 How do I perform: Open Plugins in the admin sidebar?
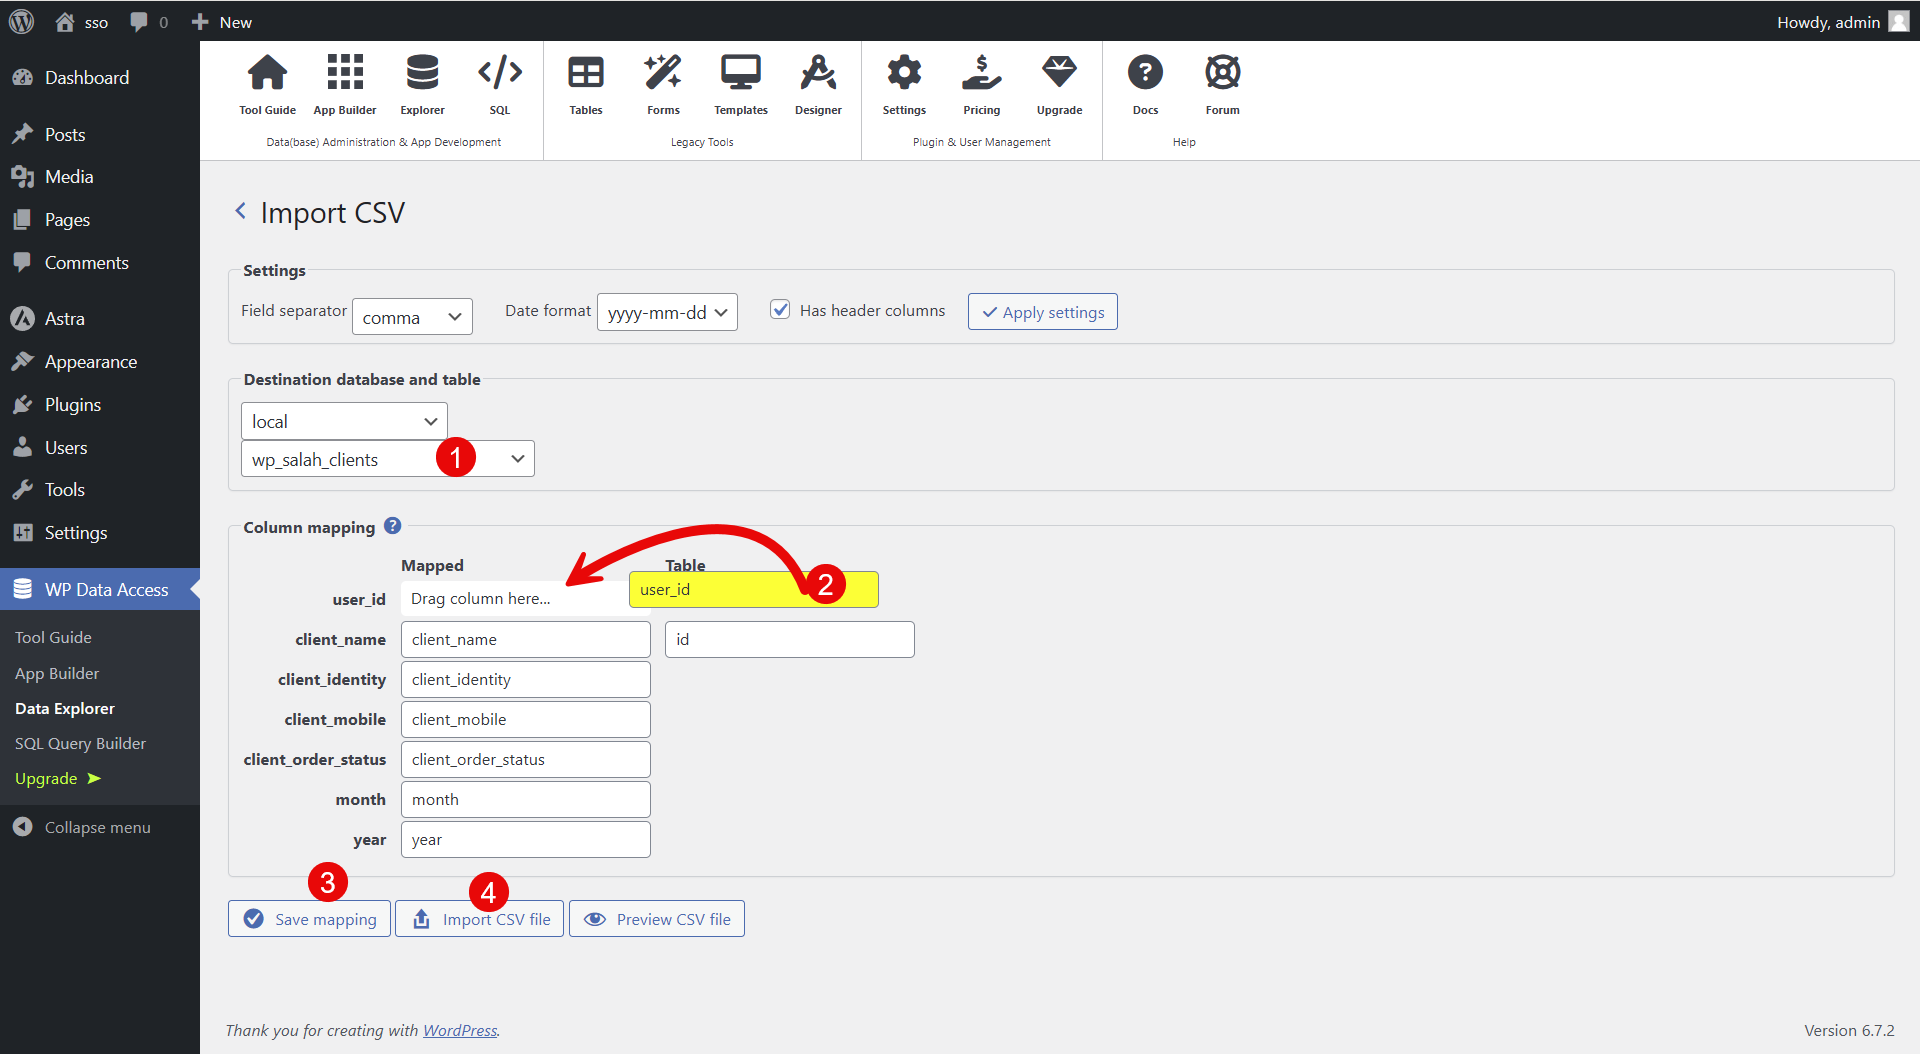73,405
